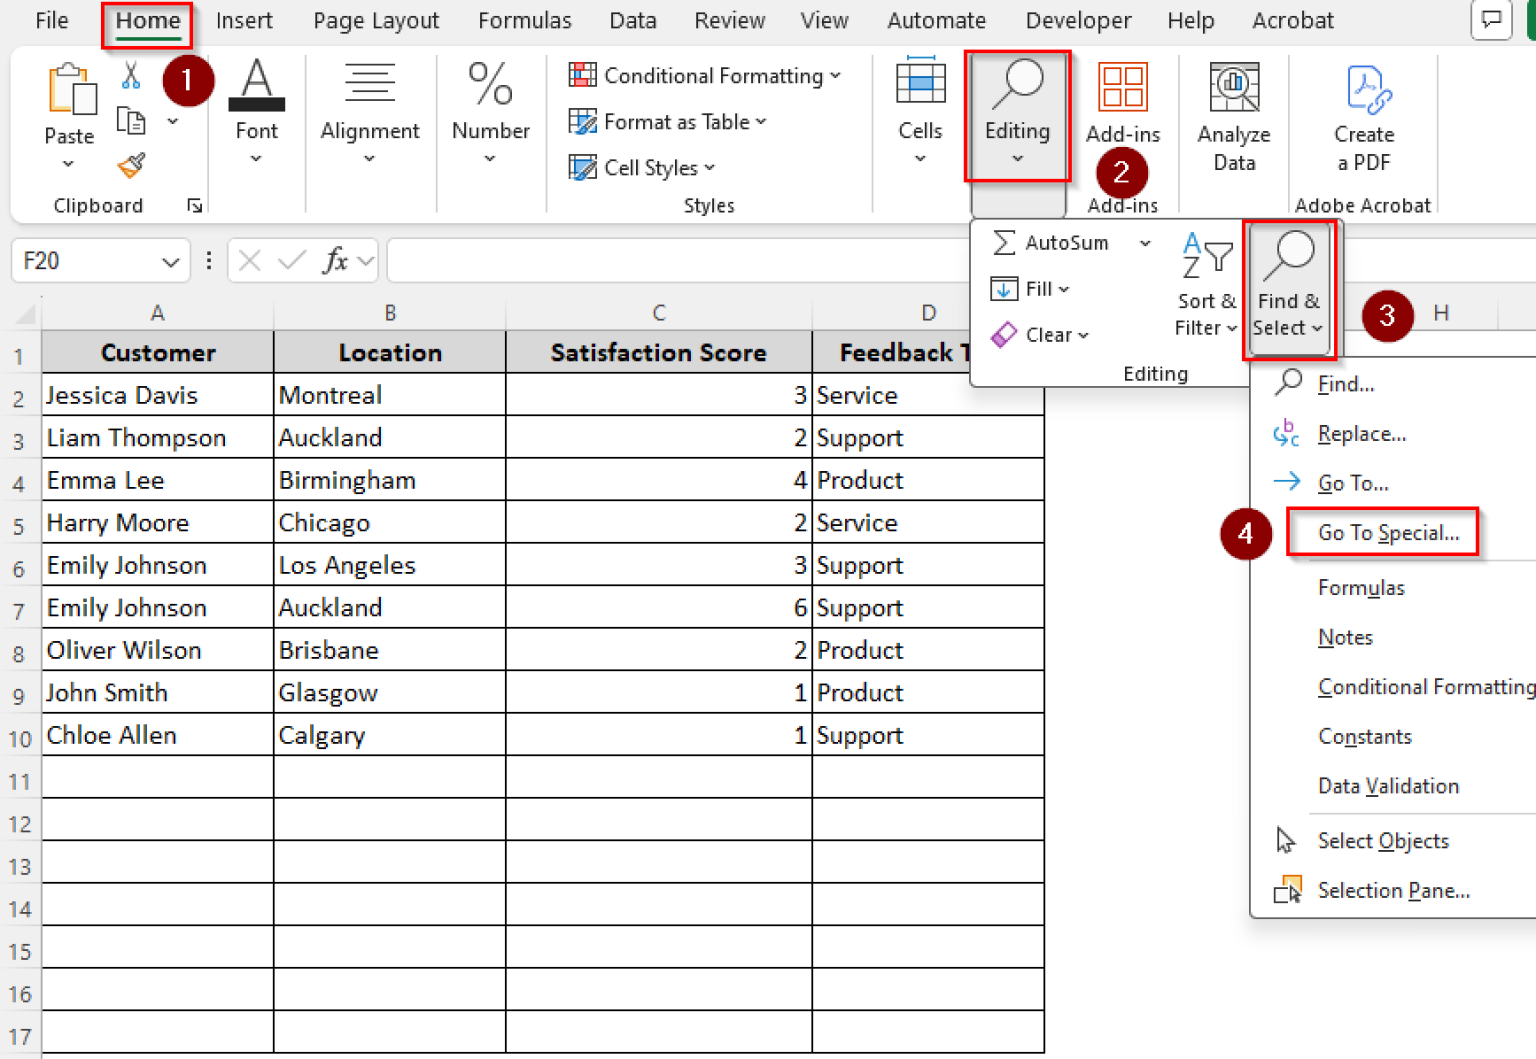Select the Cut (scissors) icon
The width and height of the screenshot is (1536, 1059).
tap(129, 75)
